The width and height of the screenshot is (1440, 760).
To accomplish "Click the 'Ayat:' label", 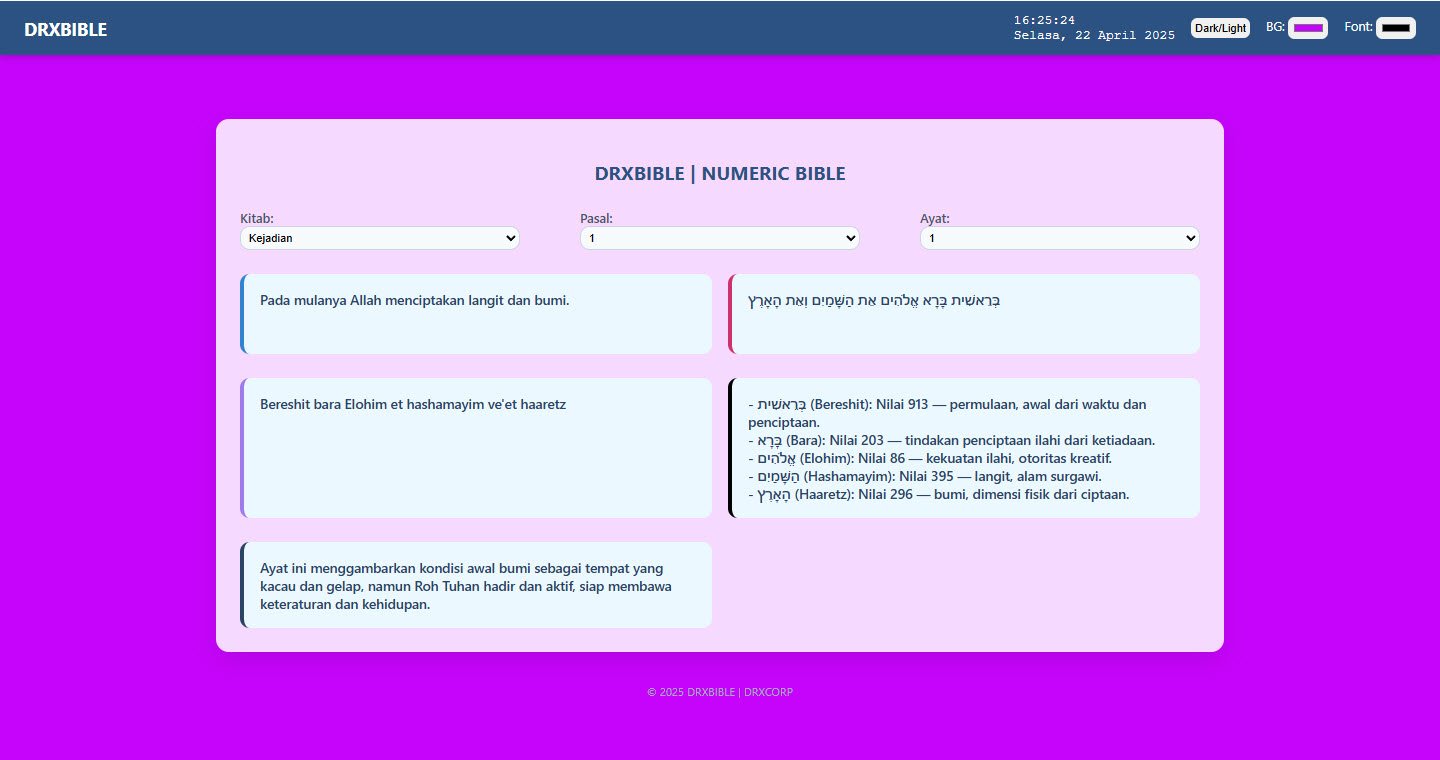I will tap(935, 218).
